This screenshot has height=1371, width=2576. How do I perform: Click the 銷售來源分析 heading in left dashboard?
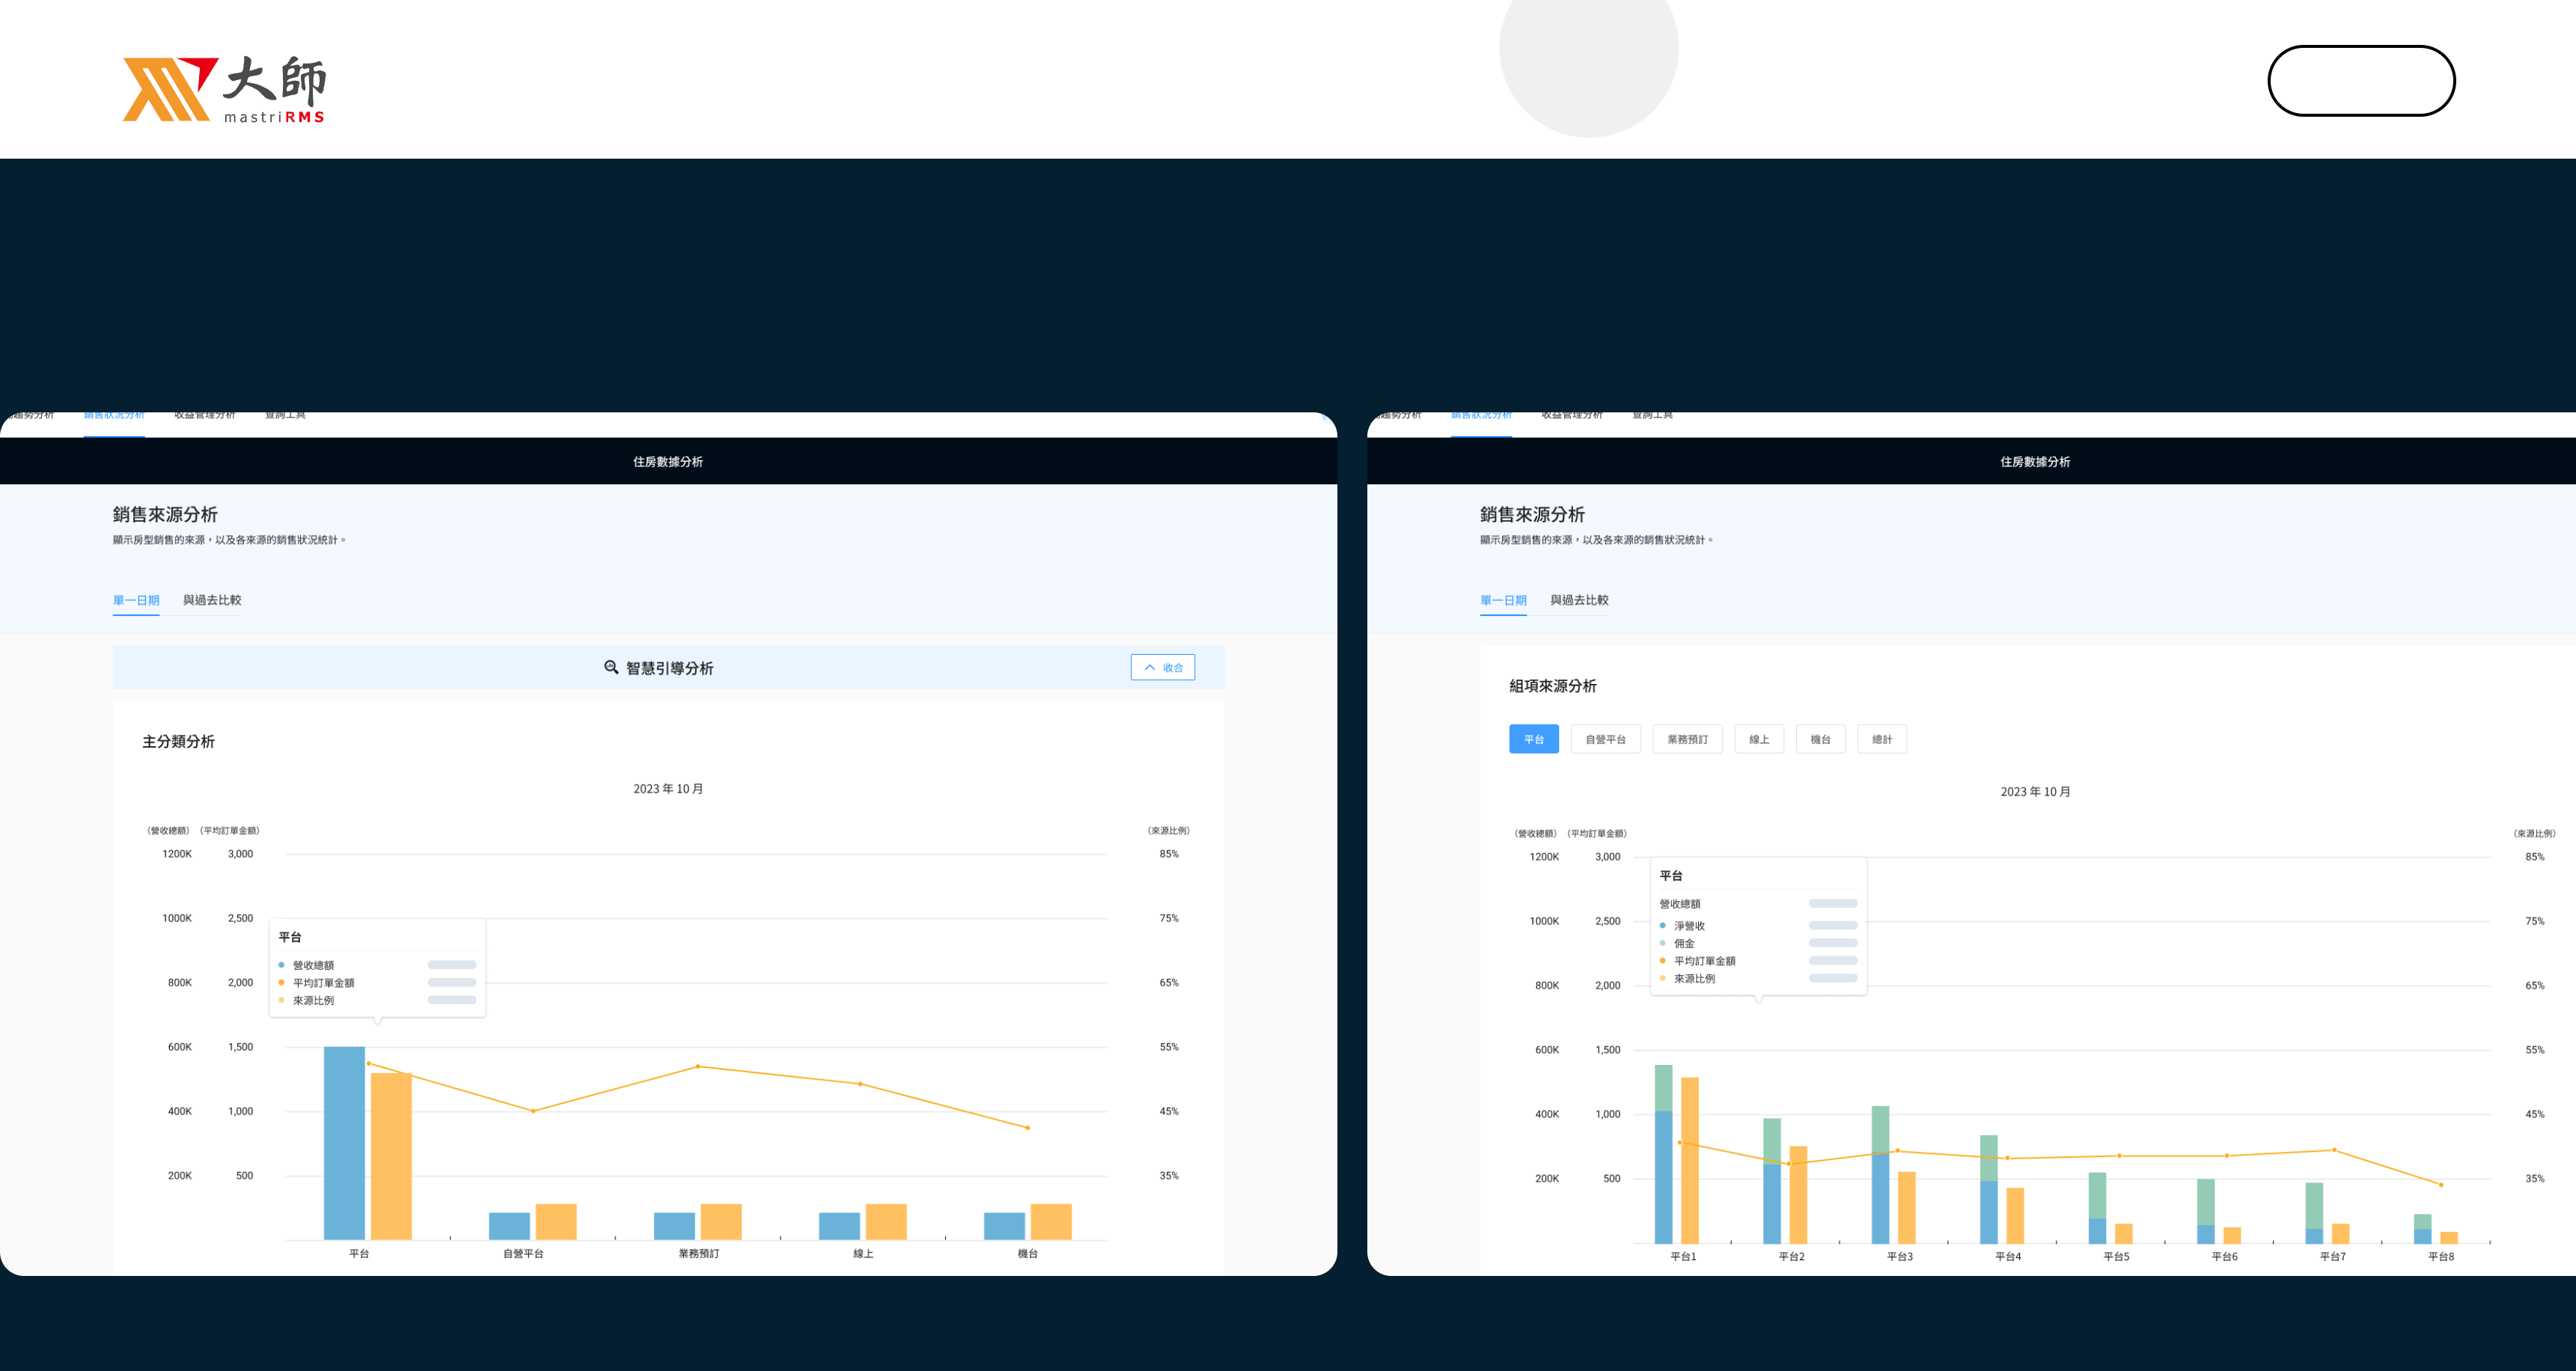coord(165,514)
